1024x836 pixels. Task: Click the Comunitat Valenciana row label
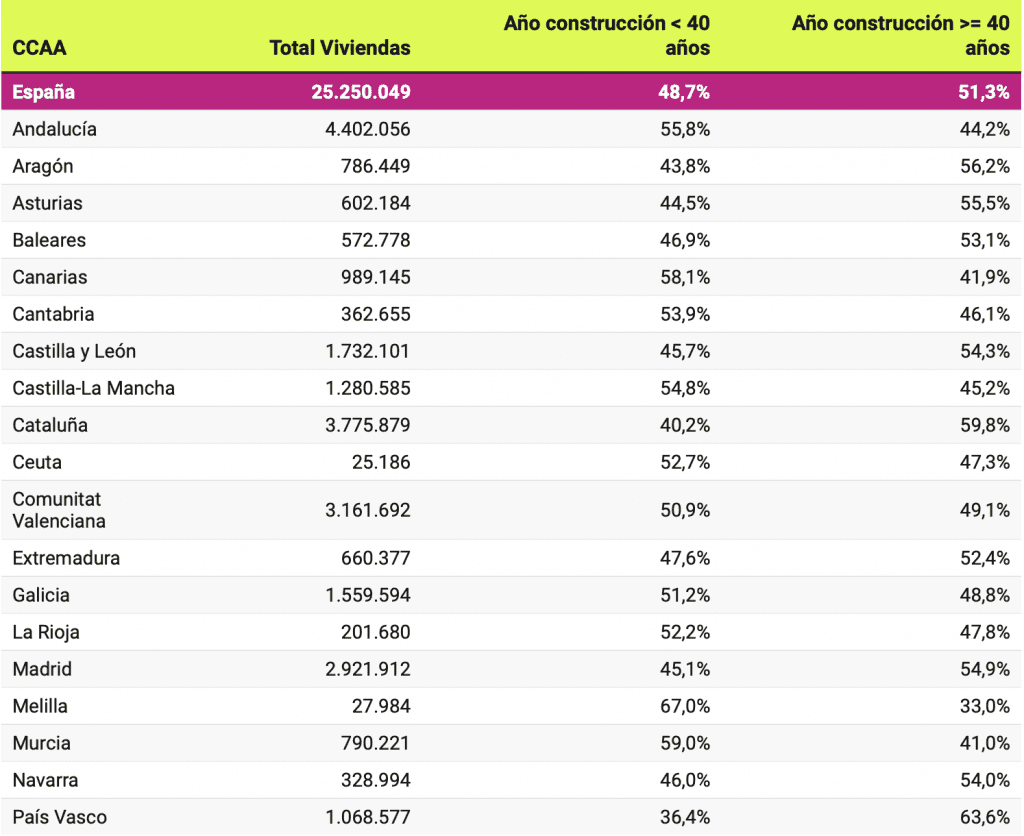pyautogui.click(x=58, y=510)
